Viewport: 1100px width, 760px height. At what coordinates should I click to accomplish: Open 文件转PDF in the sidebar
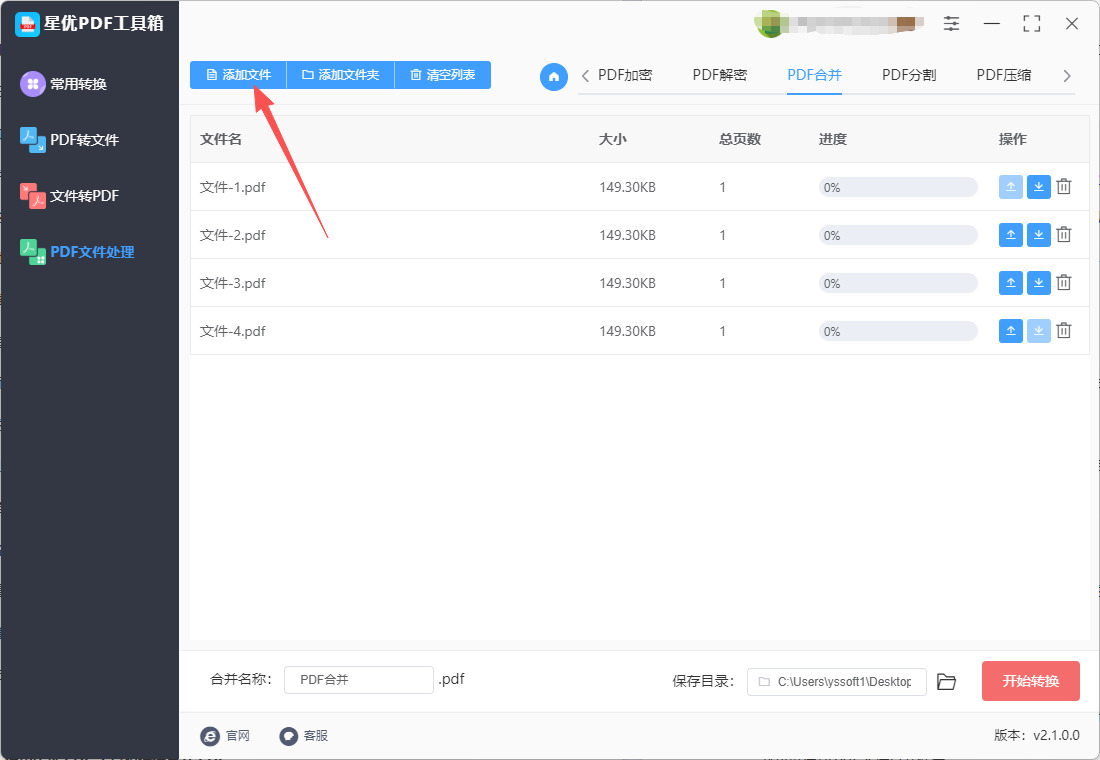pyautogui.click(x=84, y=196)
